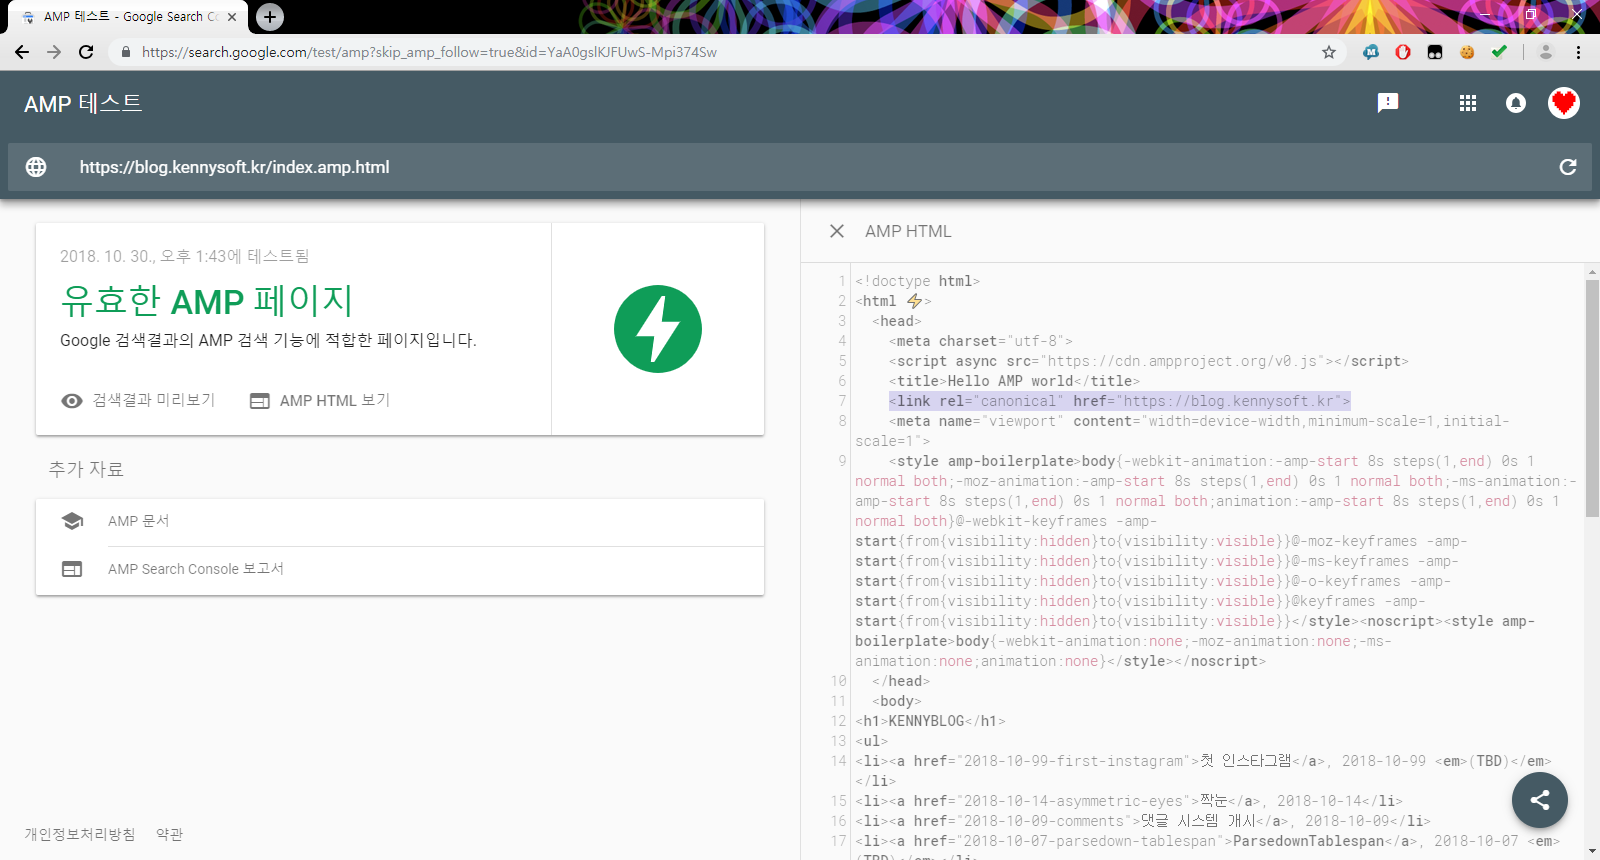Open the AMP 문서 resource

[x=400, y=522]
